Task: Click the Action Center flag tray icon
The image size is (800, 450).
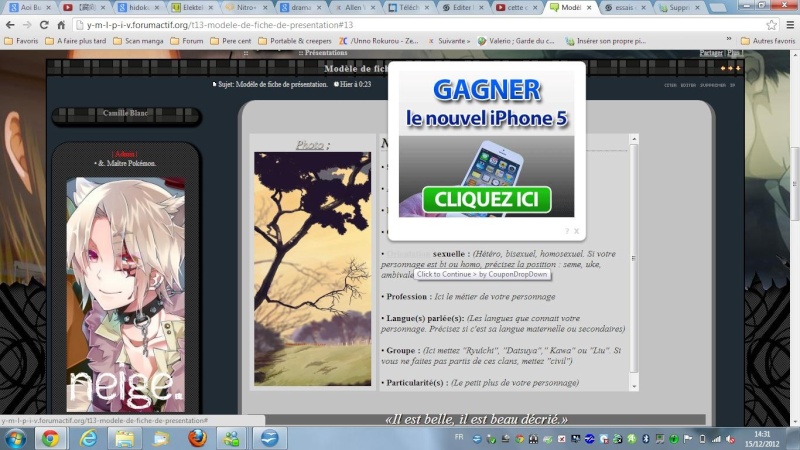Action: pos(688,439)
